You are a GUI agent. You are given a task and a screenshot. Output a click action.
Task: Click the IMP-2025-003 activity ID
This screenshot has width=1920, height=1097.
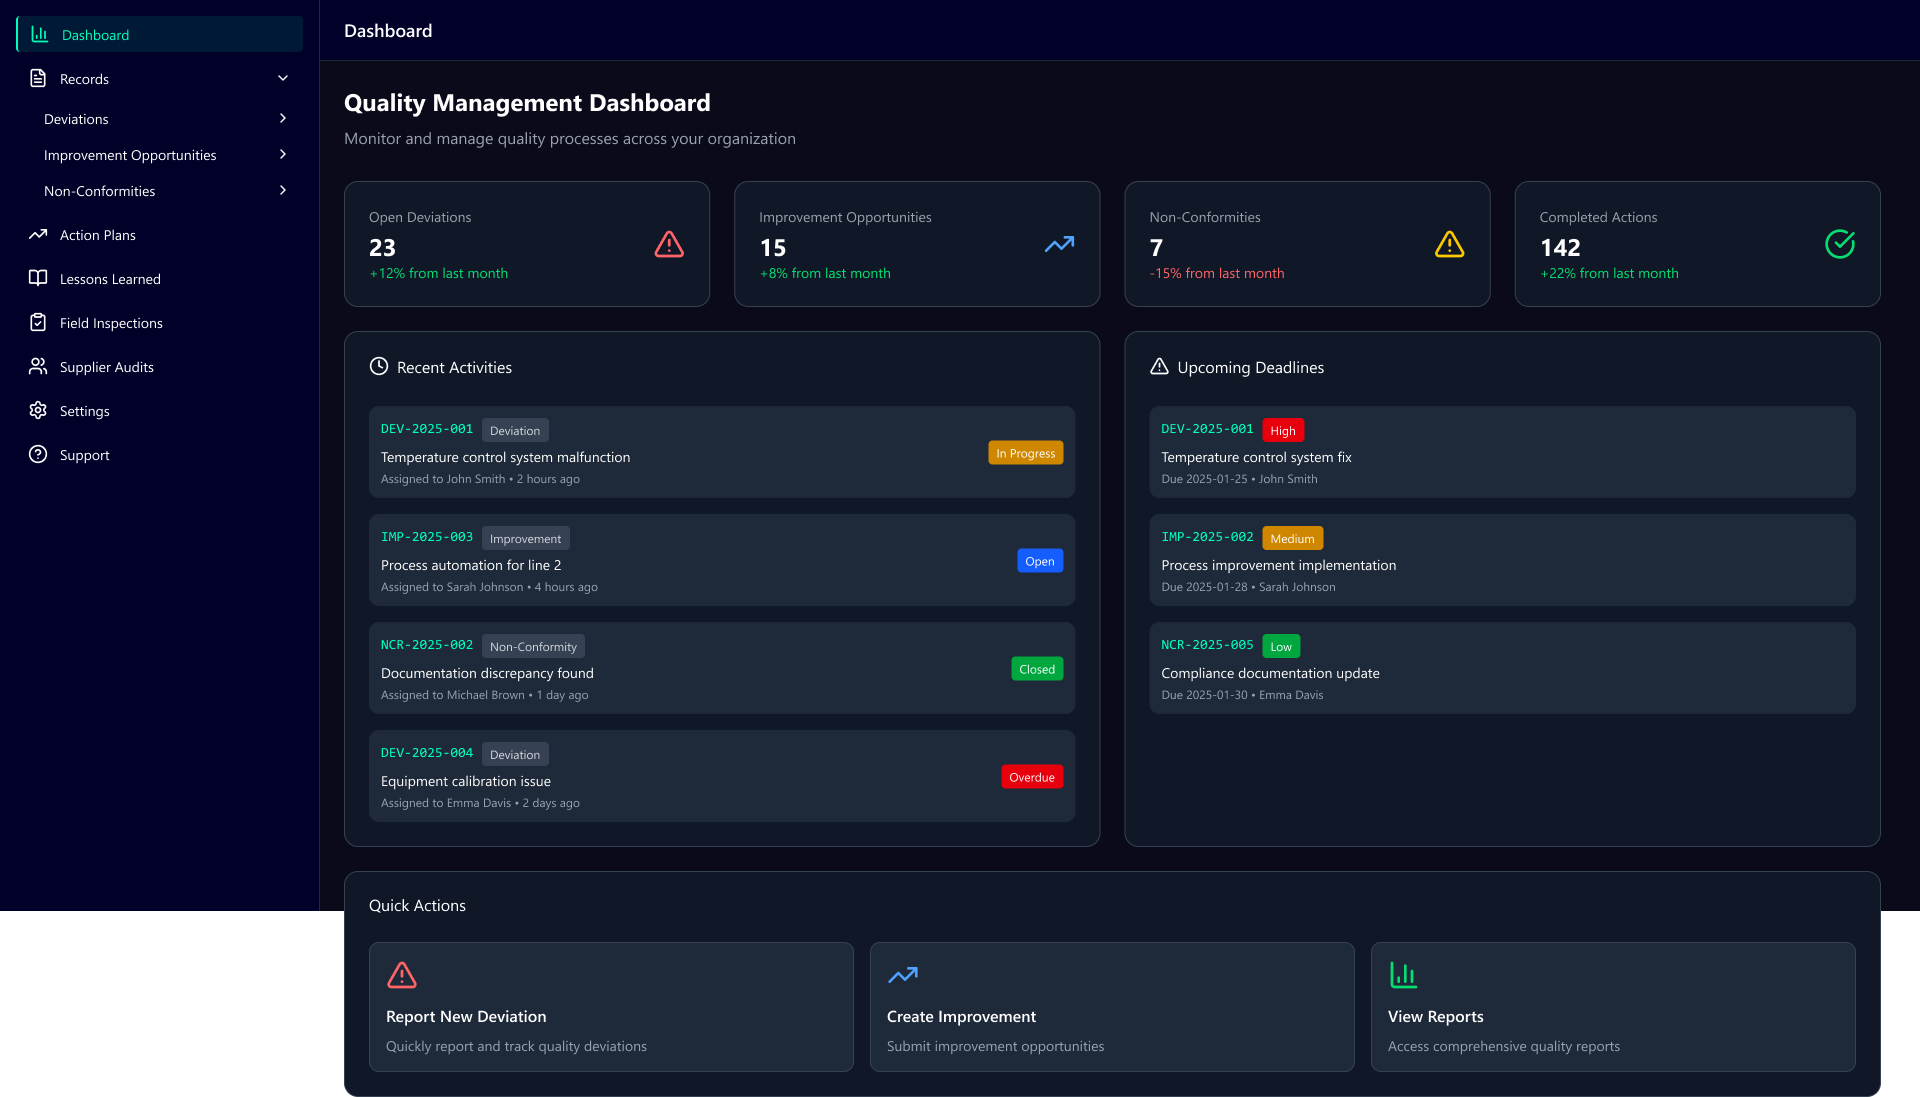click(x=427, y=537)
